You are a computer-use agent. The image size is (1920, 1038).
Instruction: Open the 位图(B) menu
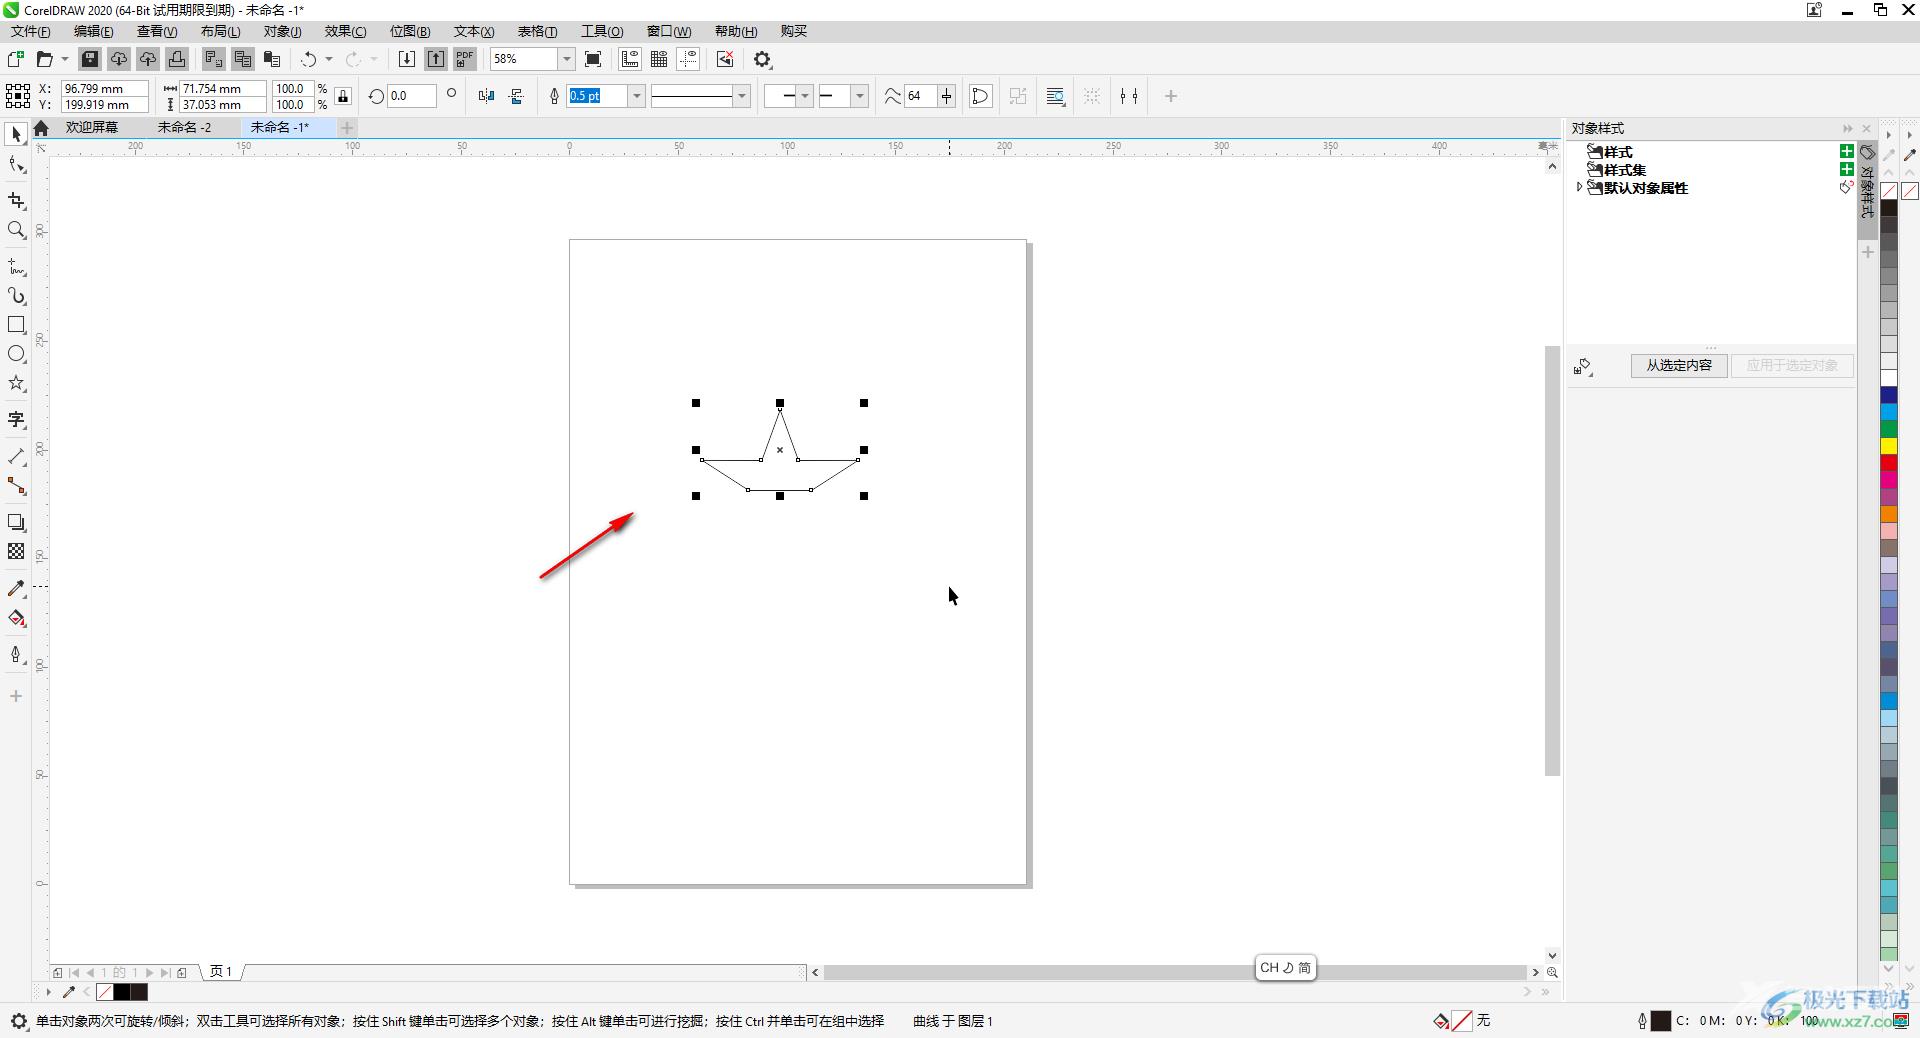click(410, 31)
